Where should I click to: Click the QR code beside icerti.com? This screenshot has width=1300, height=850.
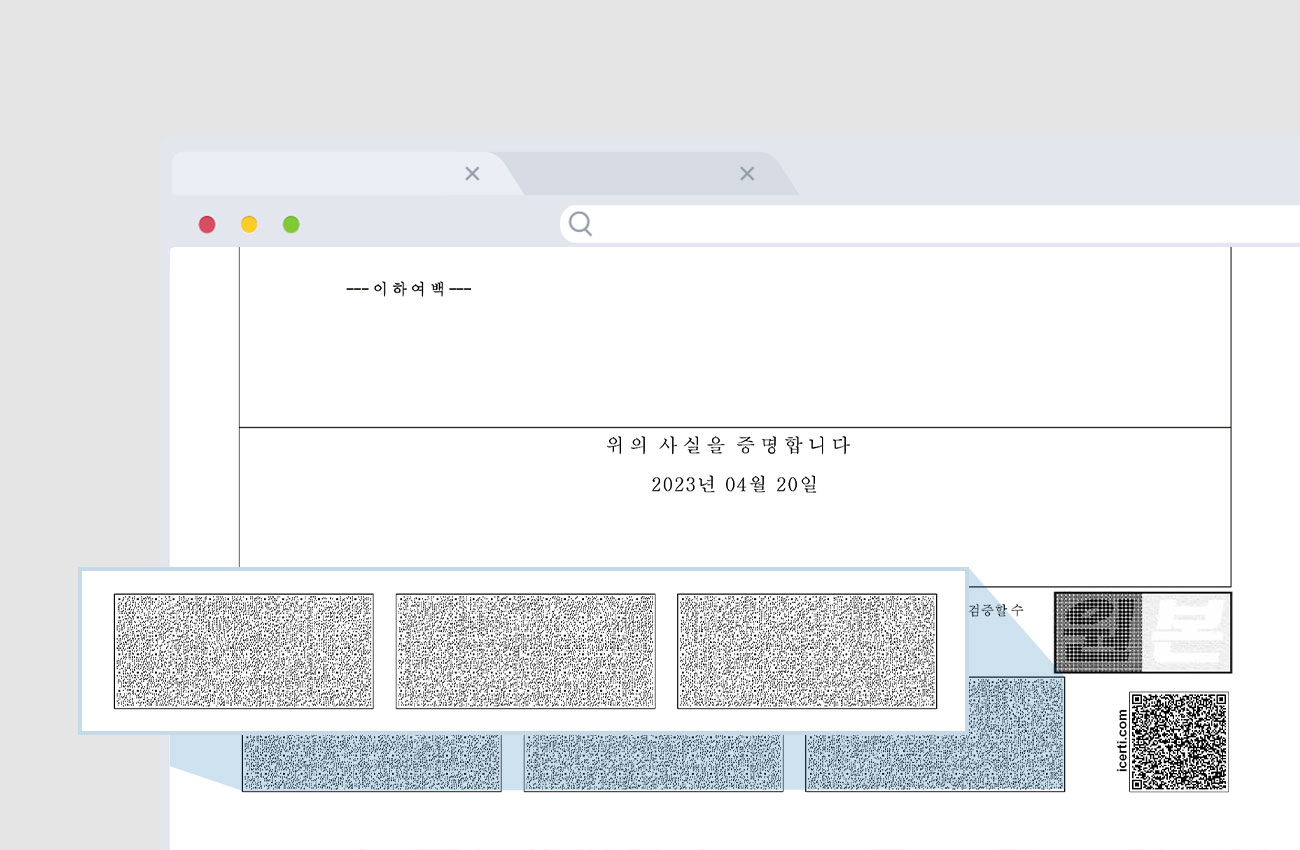point(1178,741)
